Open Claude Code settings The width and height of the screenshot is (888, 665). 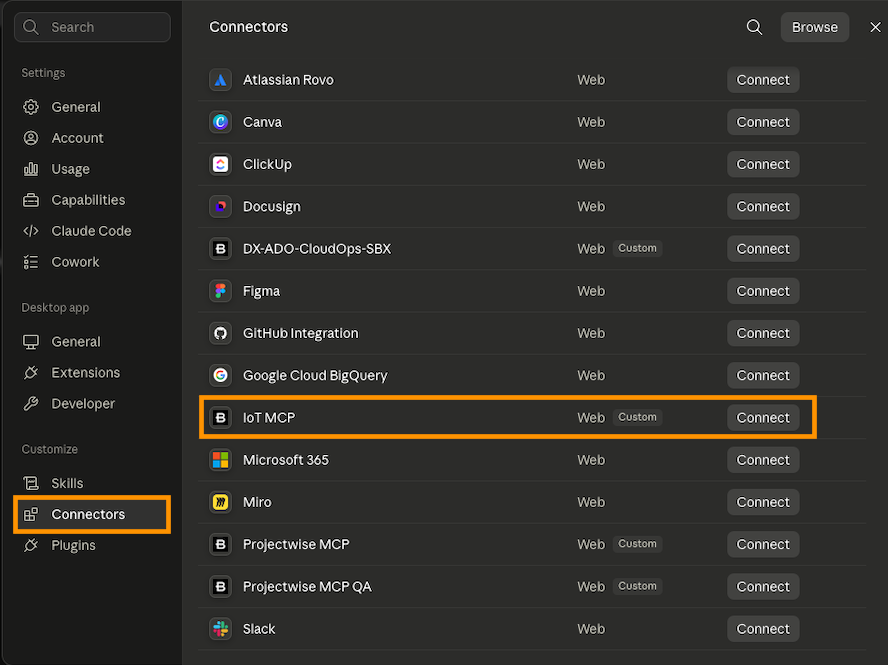pyautogui.click(x=92, y=231)
